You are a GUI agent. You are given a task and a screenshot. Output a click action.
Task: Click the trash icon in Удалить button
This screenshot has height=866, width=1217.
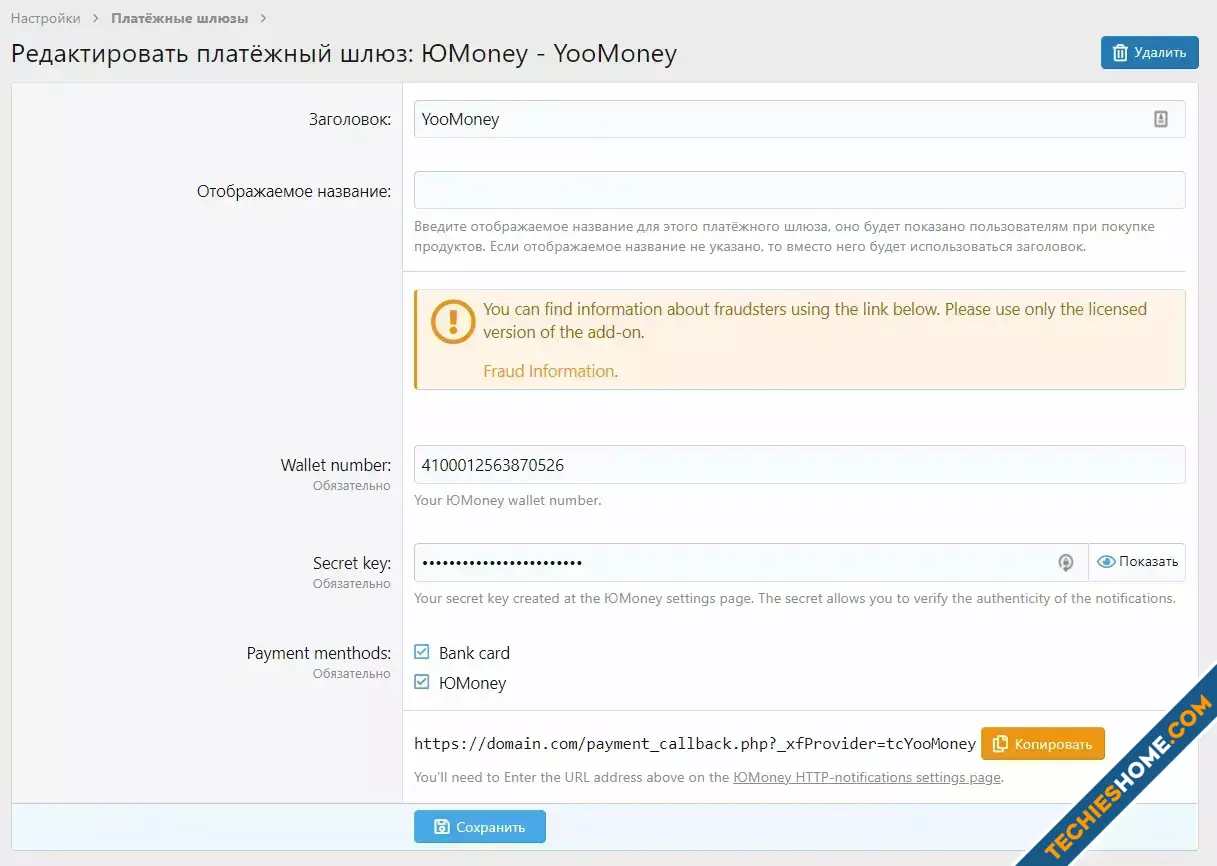pos(1121,53)
